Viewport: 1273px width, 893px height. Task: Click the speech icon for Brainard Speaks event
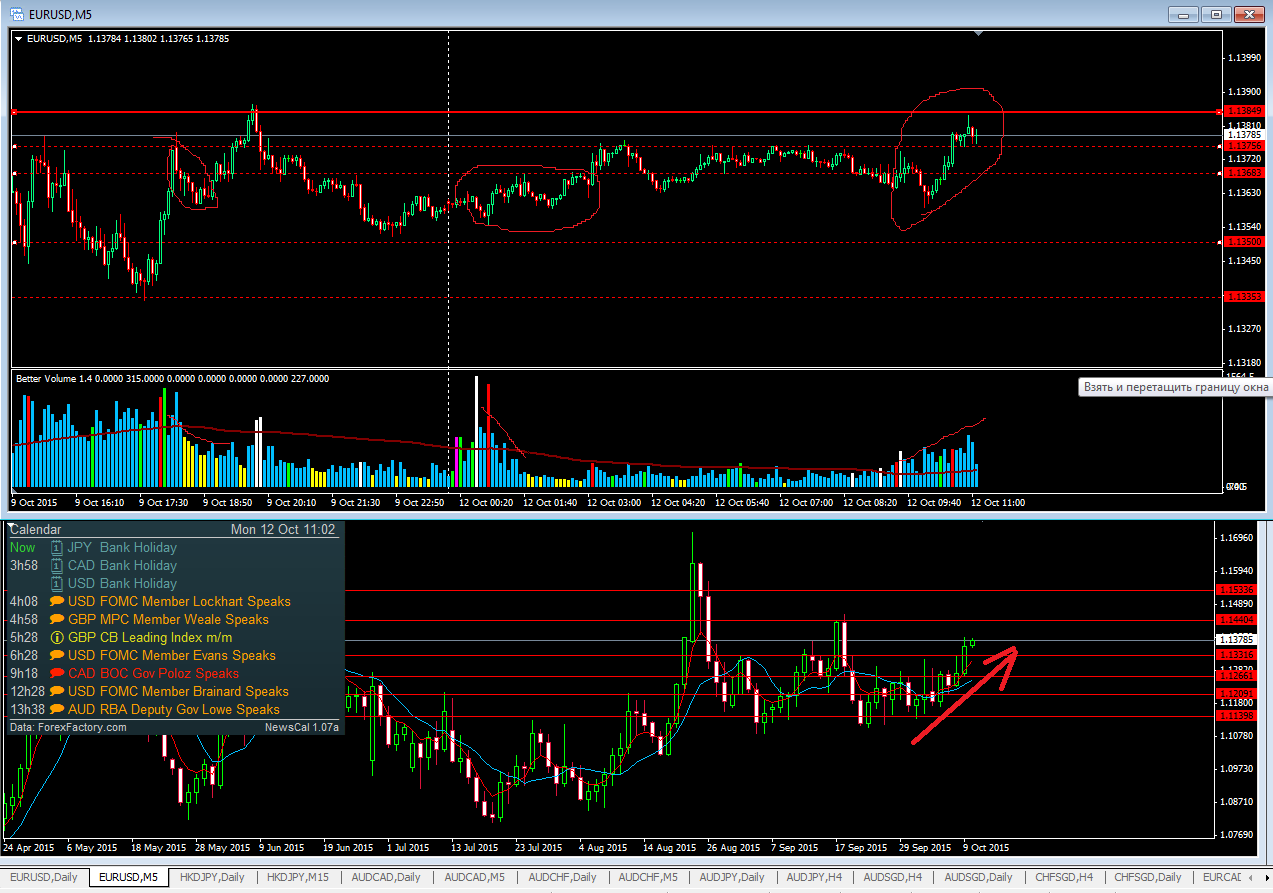click(x=57, y=692)
